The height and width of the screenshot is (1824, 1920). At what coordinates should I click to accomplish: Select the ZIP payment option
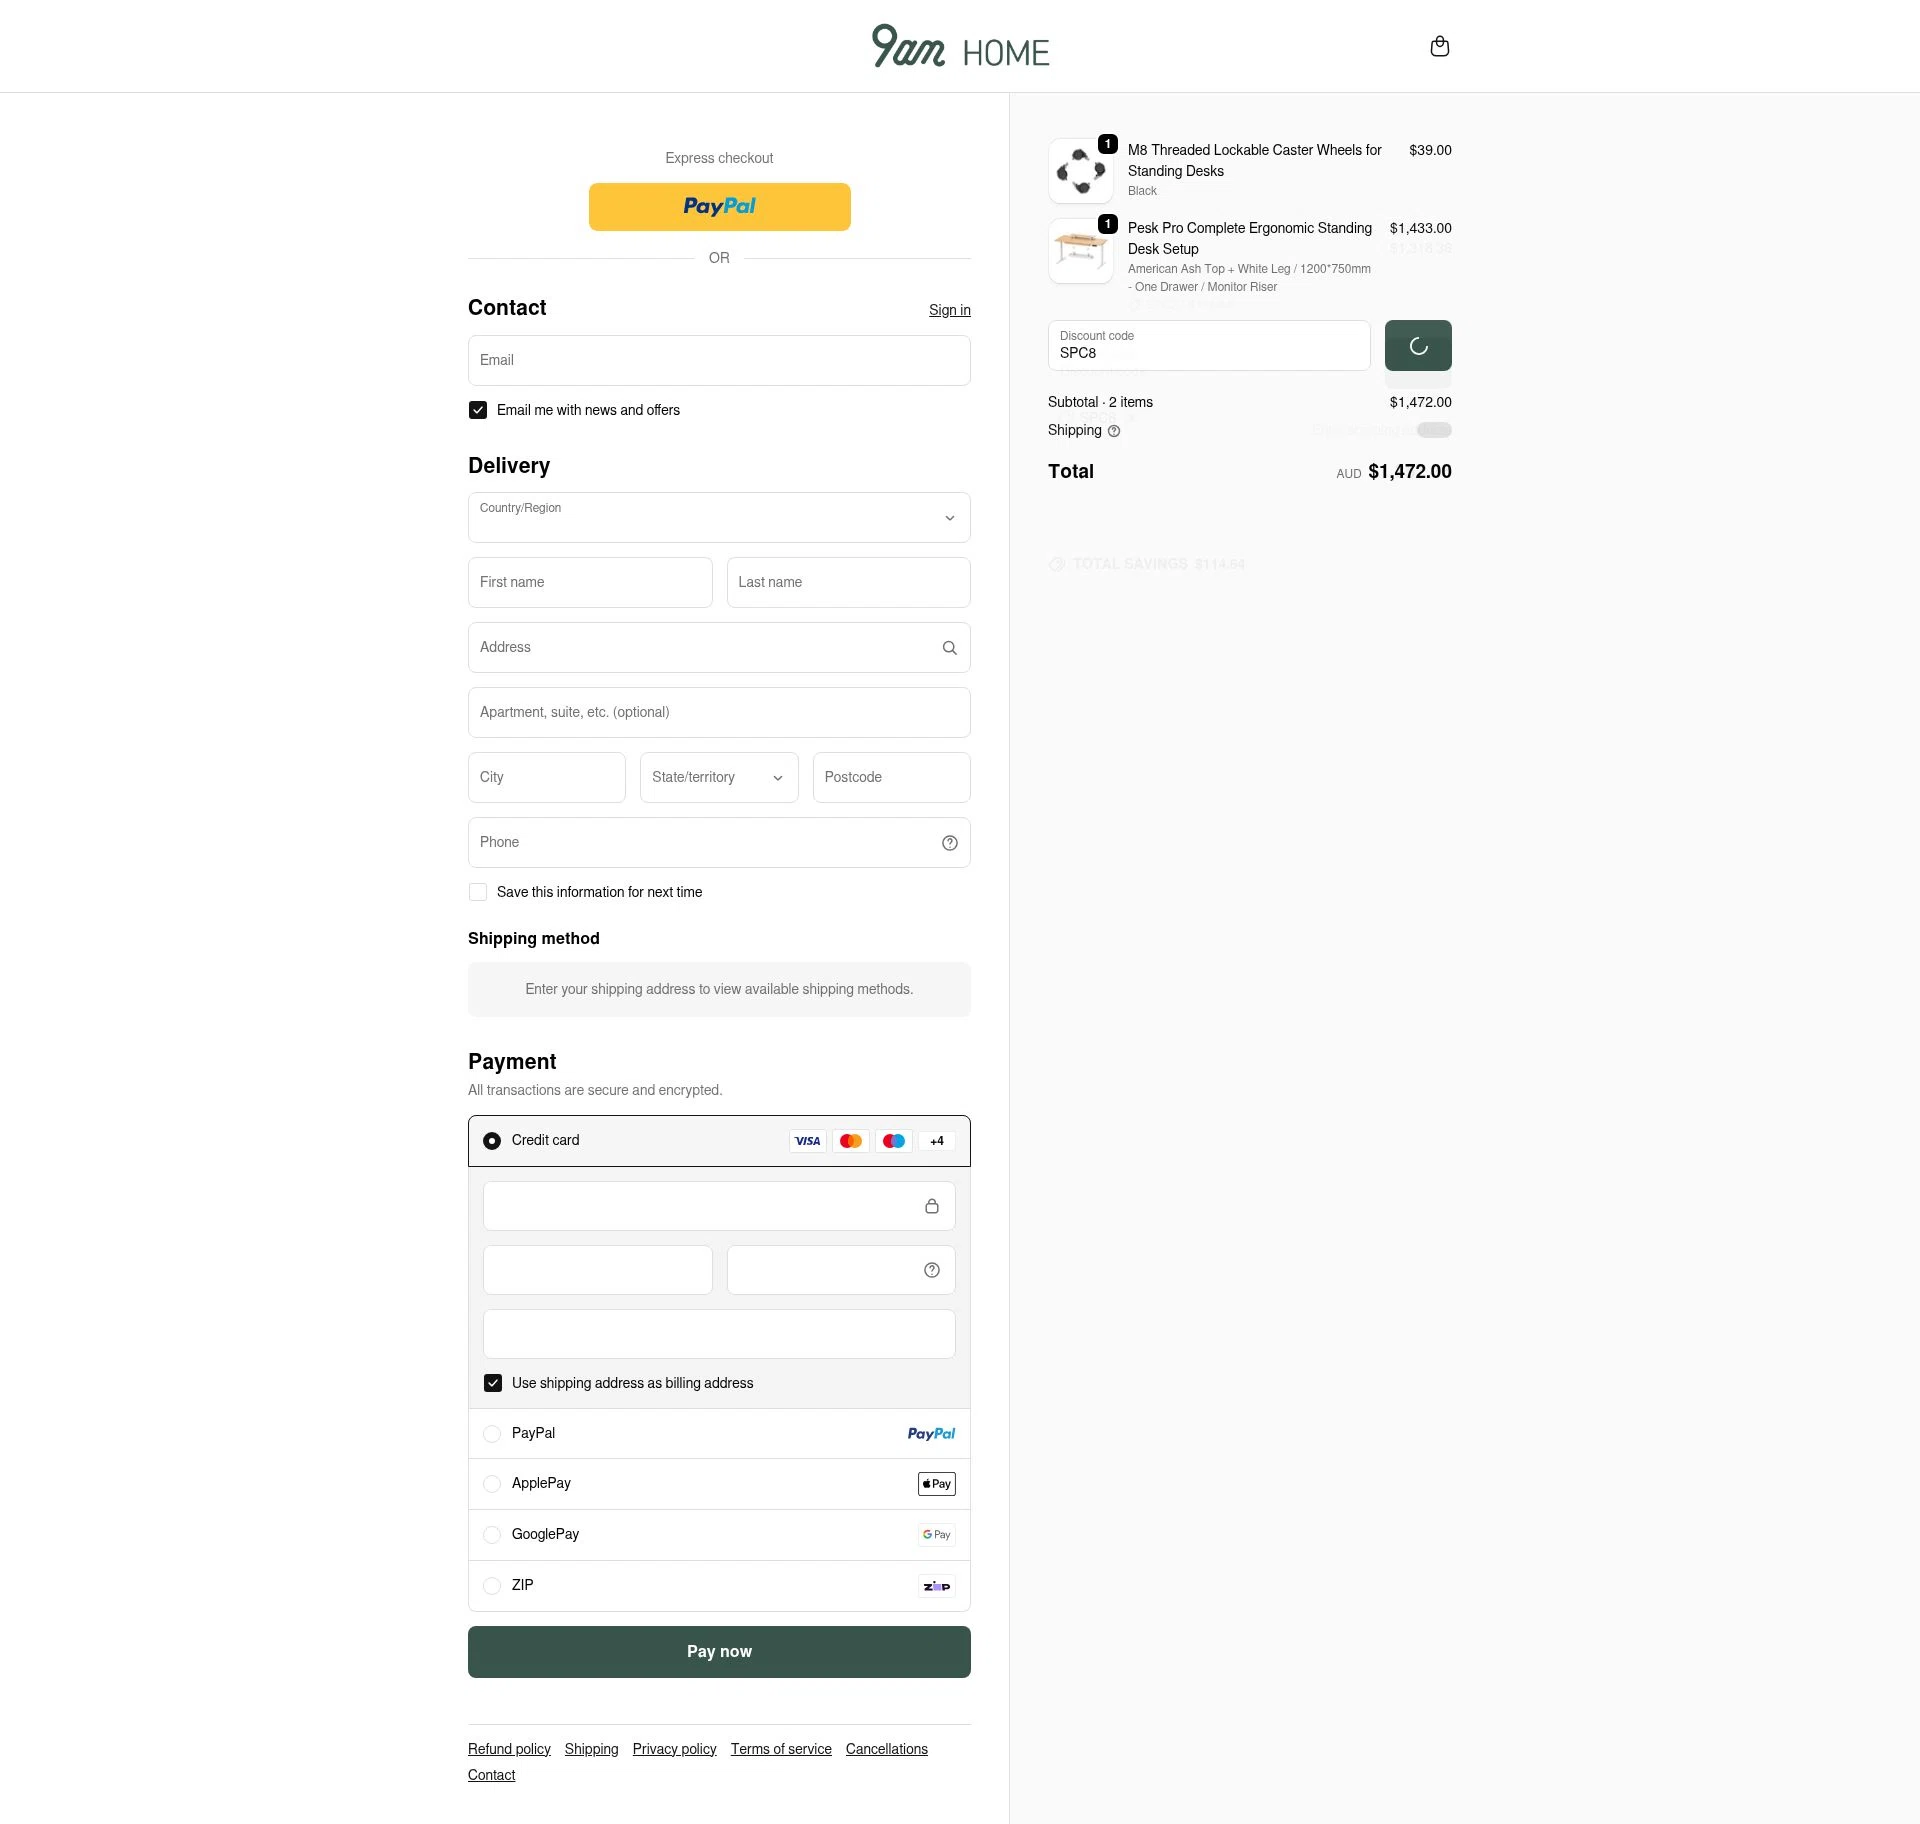492,1586
